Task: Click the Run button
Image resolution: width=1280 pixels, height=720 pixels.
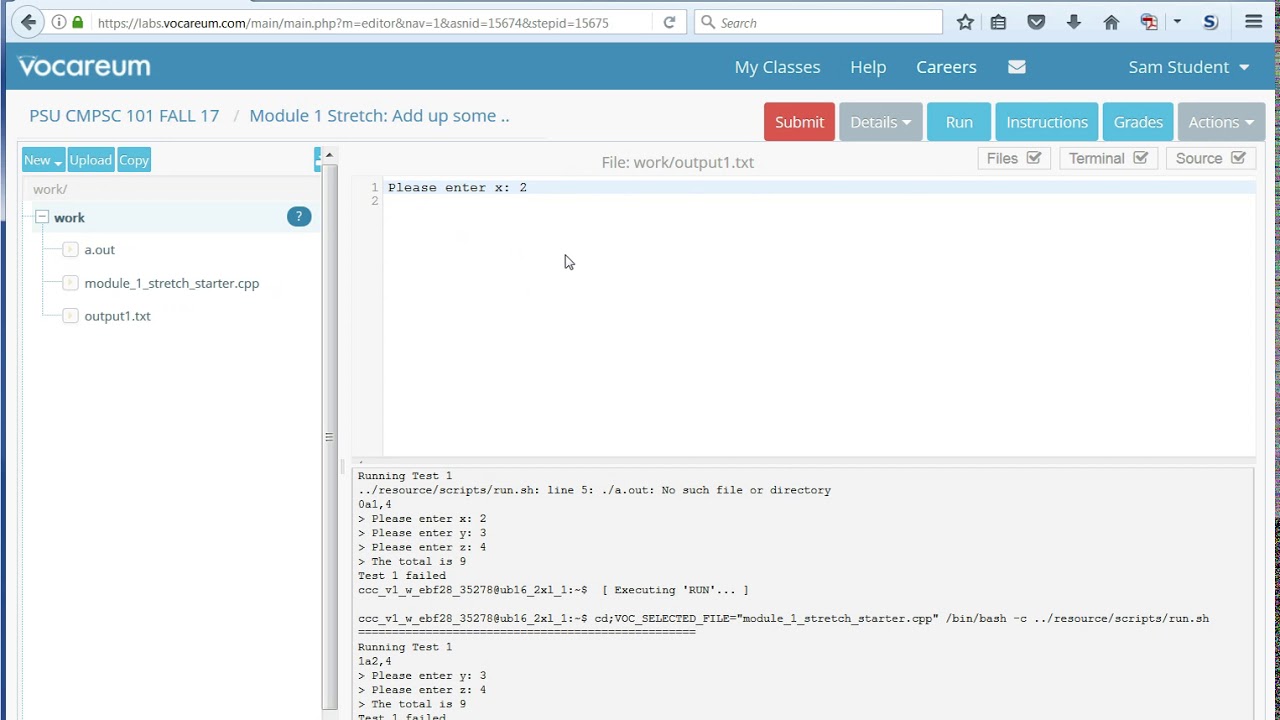Action: click(959, 122)
